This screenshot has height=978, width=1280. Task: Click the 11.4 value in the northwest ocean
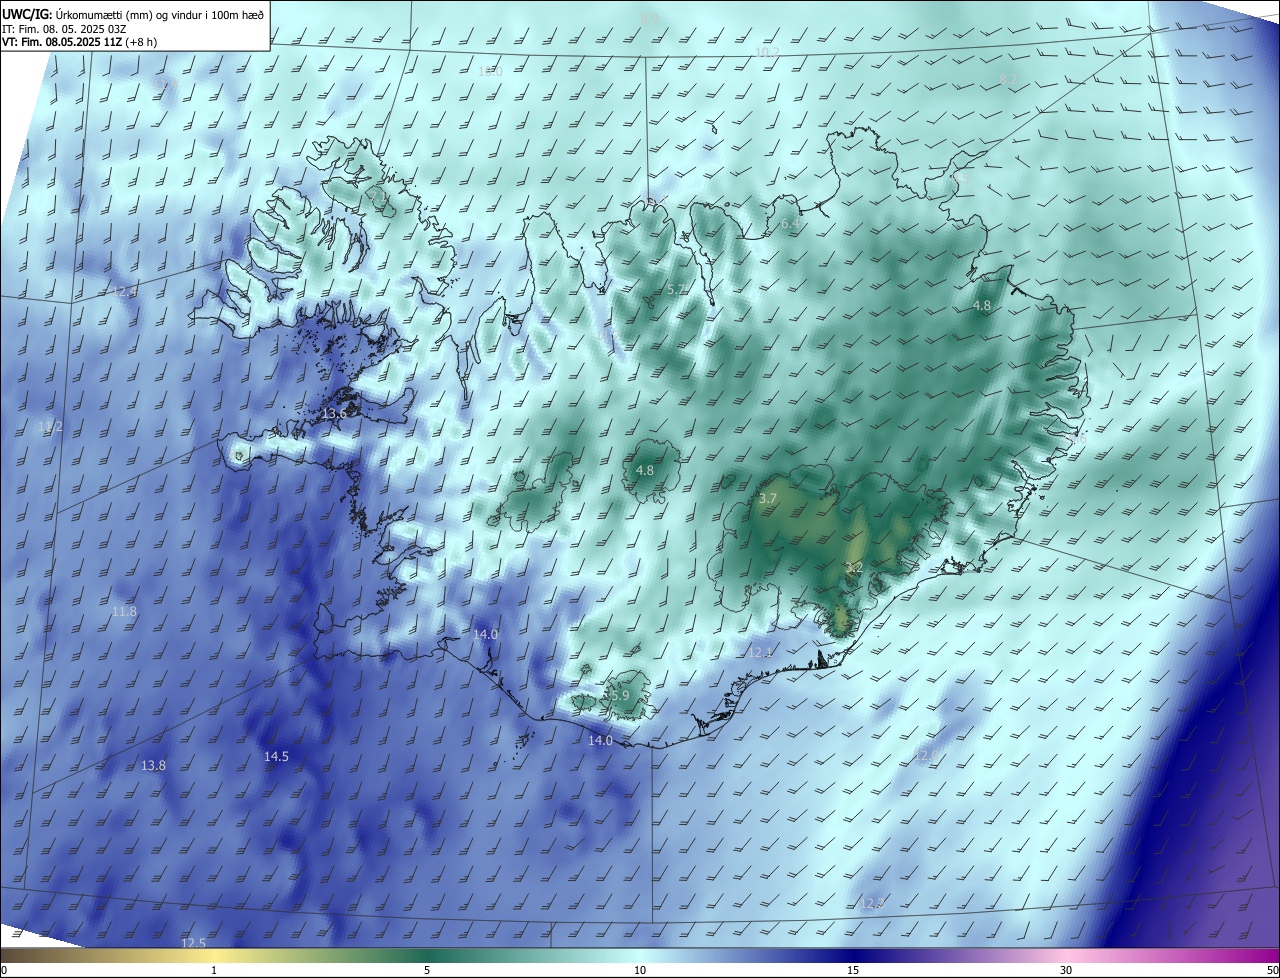click(167, 86)
